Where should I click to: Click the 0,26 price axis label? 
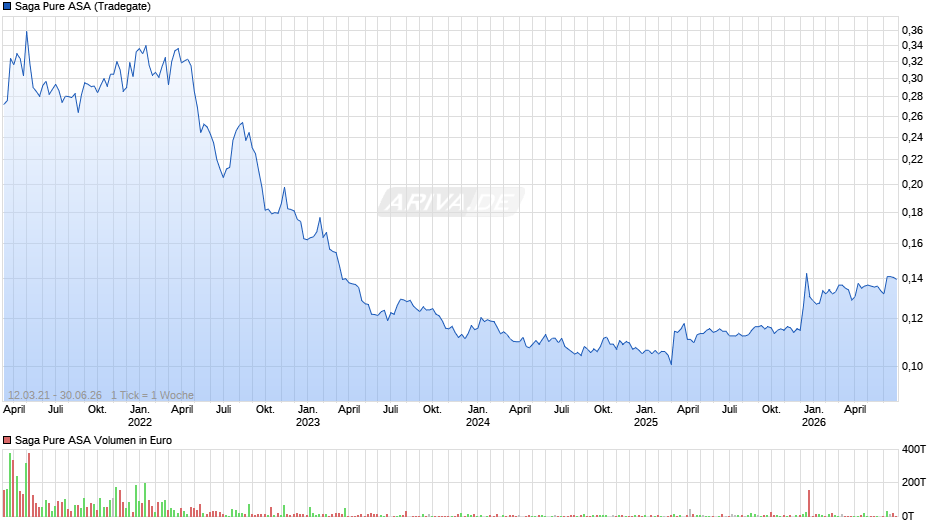[912, 116]
